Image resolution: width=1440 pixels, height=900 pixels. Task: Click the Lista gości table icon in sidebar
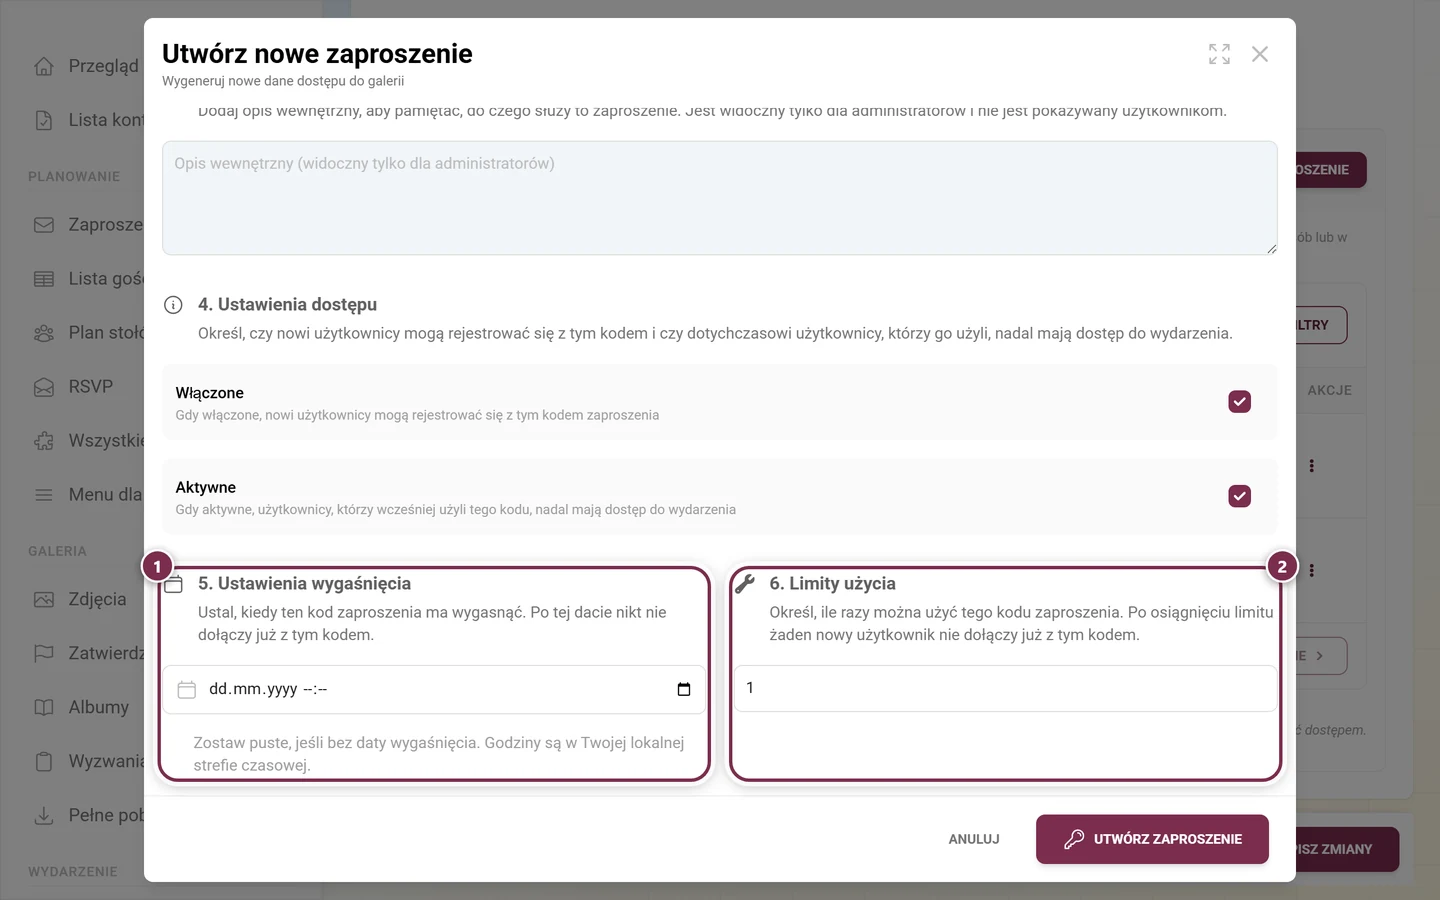[x=44, y=279]
